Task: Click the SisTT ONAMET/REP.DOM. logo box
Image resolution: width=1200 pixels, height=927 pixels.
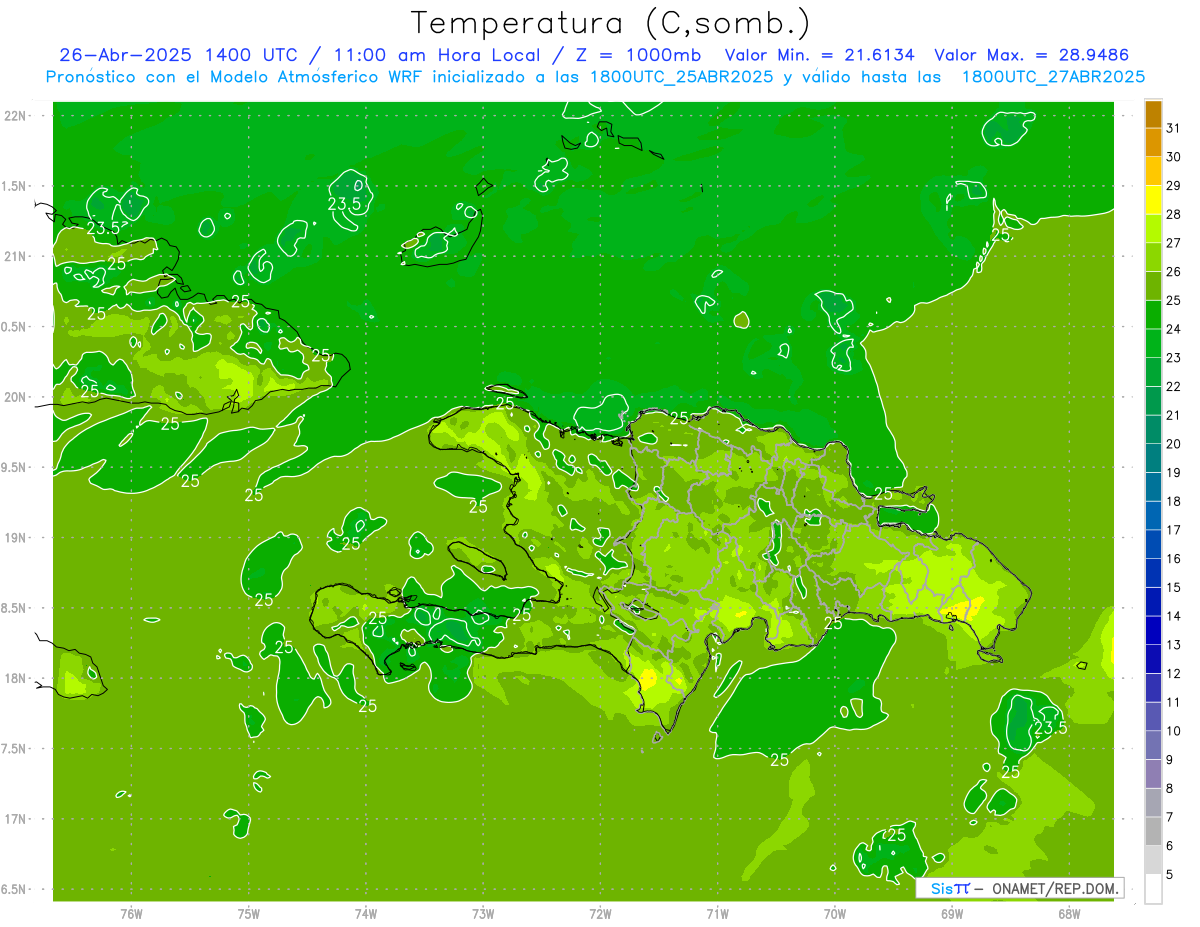Action: [1019, 888]
